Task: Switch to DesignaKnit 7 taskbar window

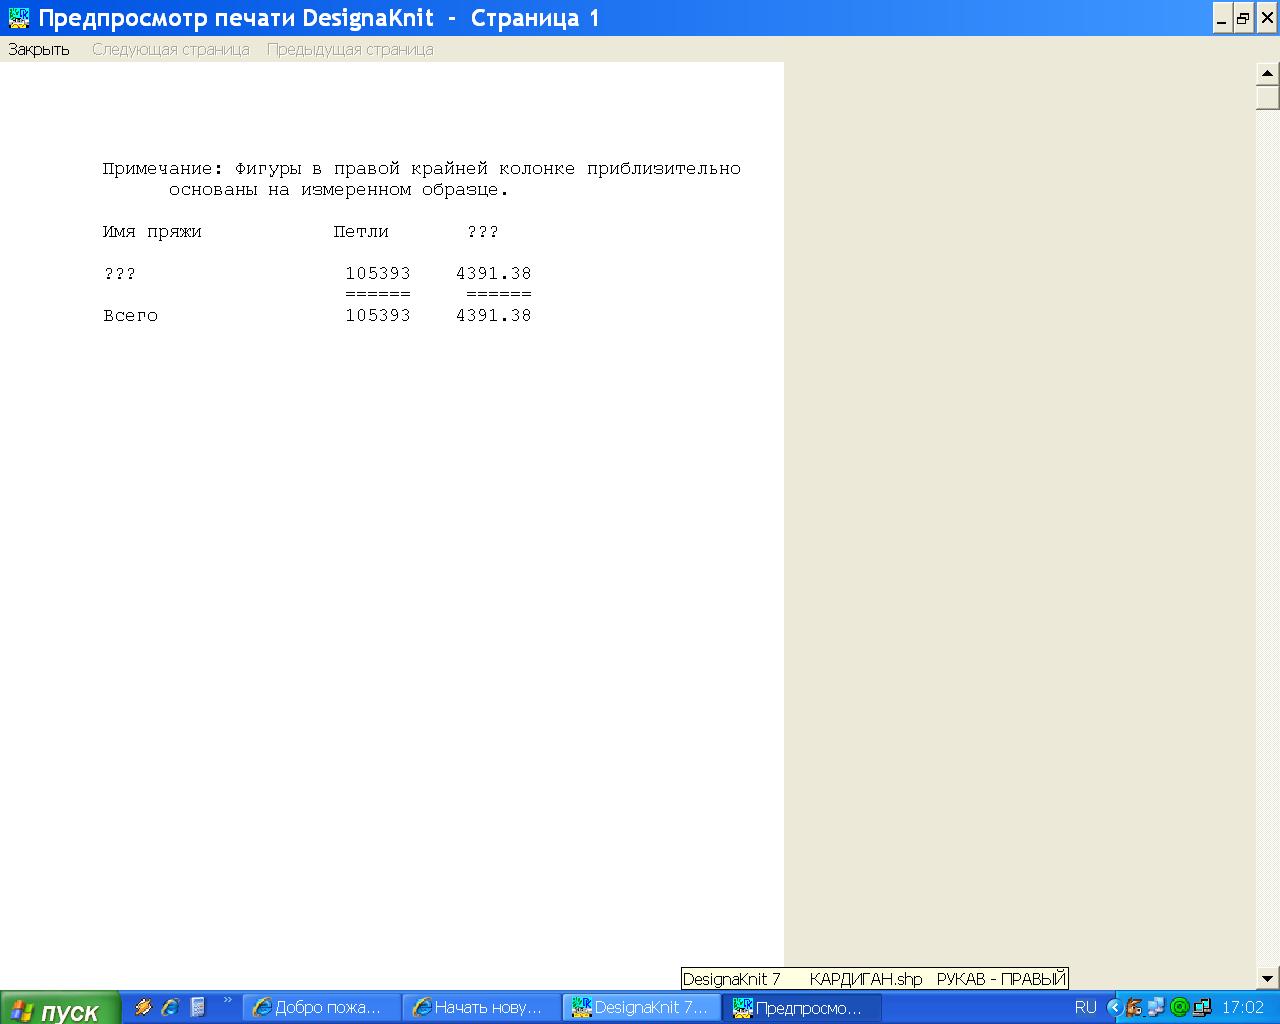Action: tap(642, 1007)
